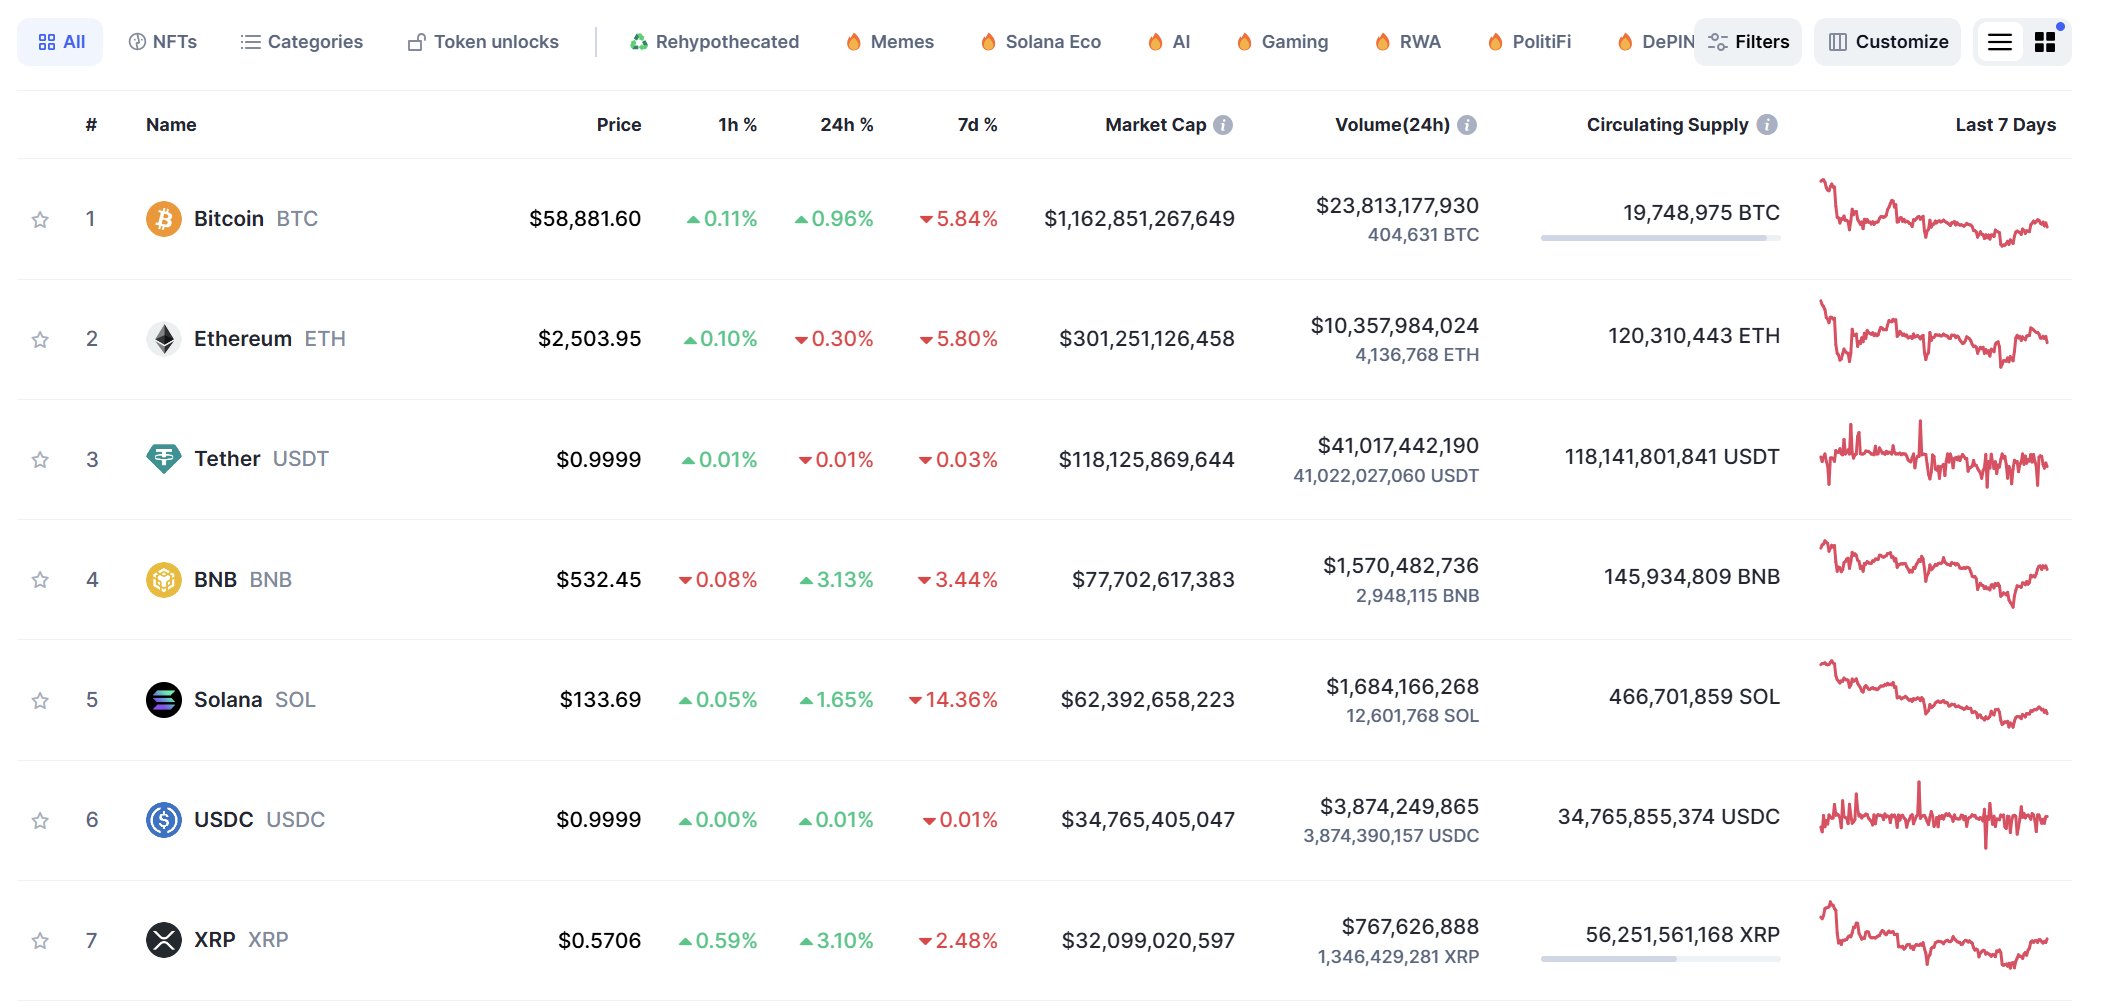2119x1006 pixels.
Task: Click the XRP coin logo
Action: click(x=164, y=940)
